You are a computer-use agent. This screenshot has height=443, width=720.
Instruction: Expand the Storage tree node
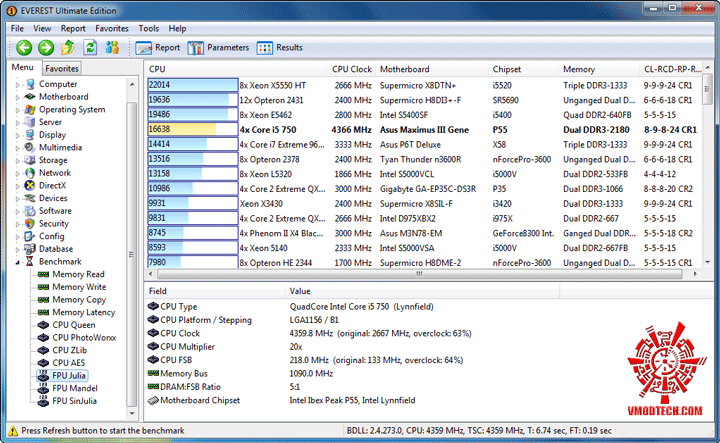click(x=17, y=161)
